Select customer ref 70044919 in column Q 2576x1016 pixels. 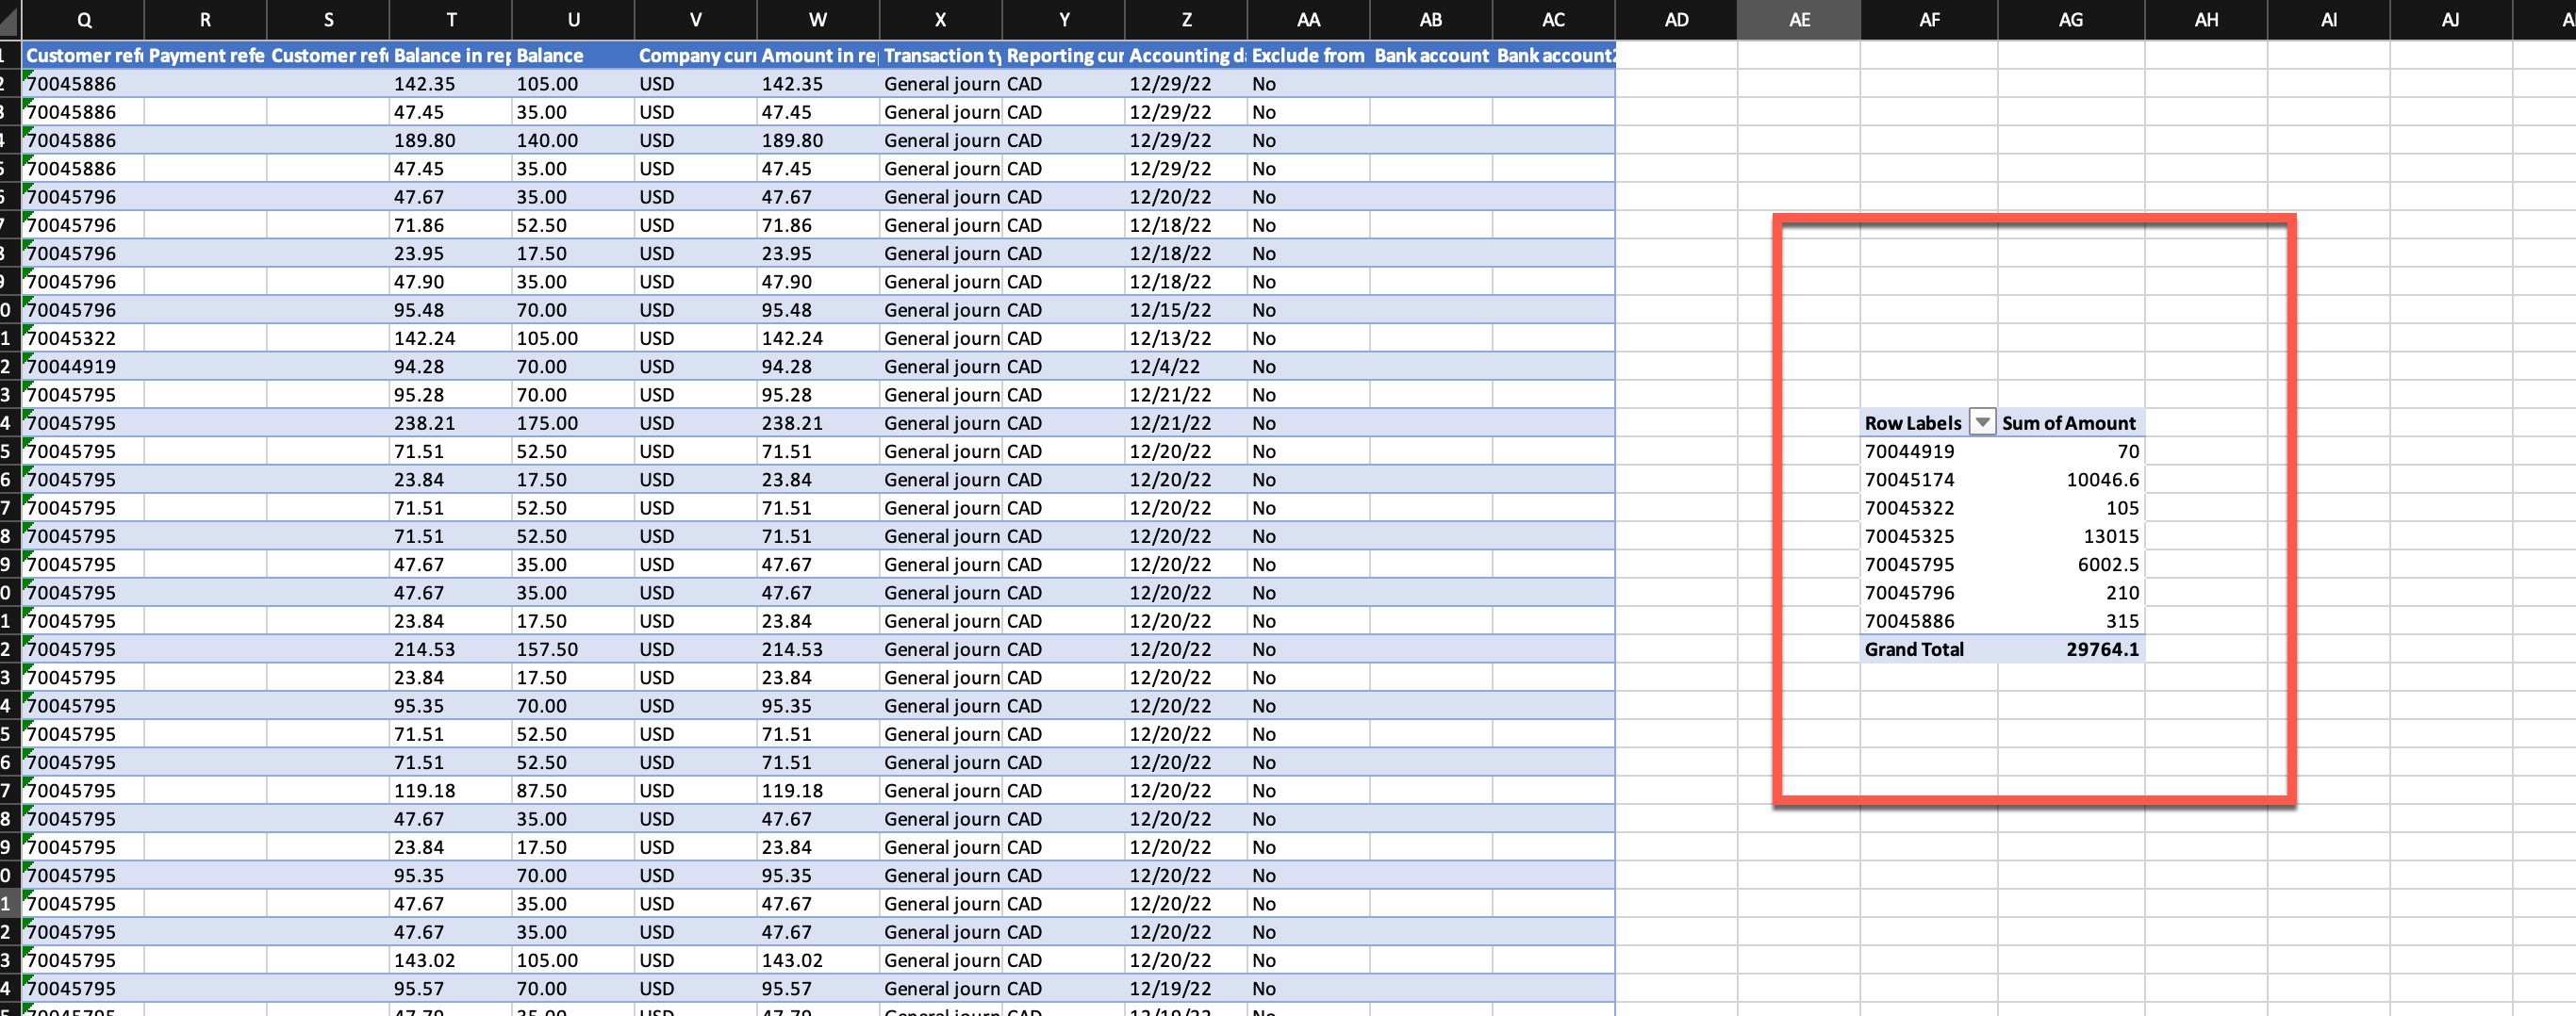click(83, 367)
